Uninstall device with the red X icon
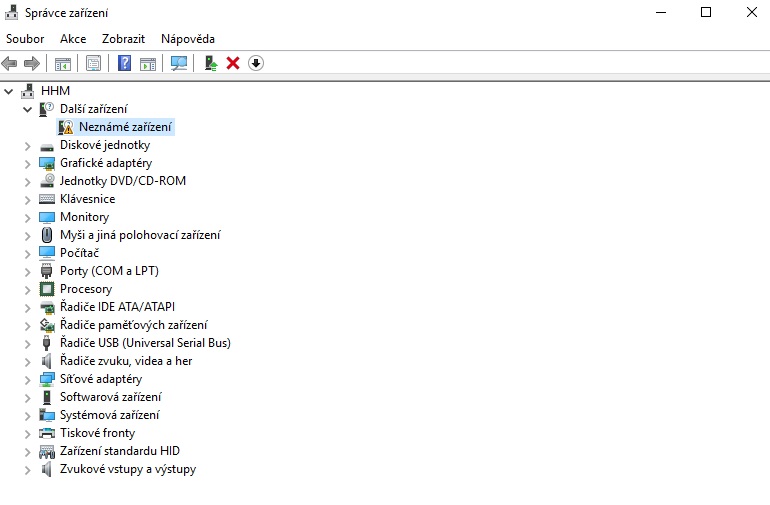 point(233,63)
